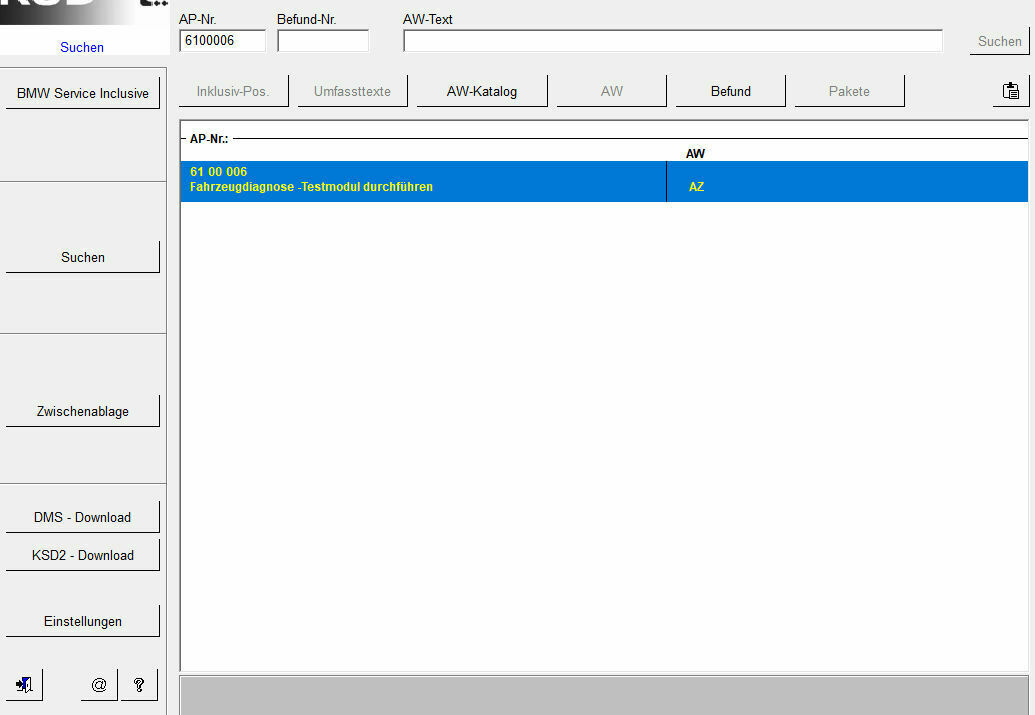Click the @ email icon button
1035x715 pixels.
click(99, 685)
